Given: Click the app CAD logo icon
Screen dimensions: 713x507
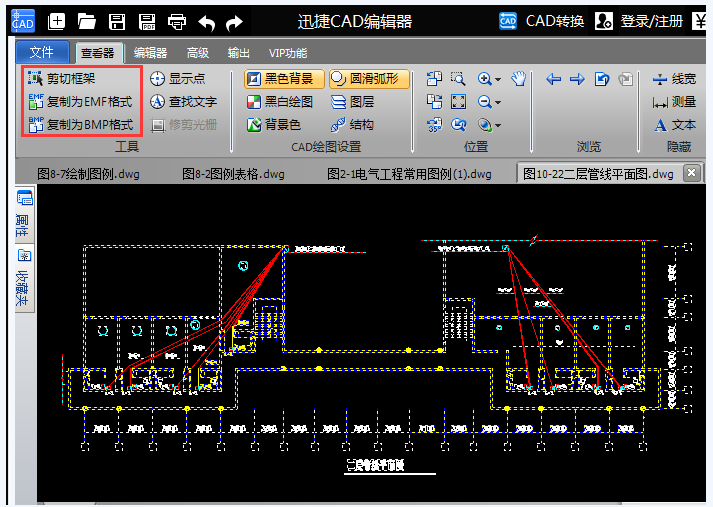Looking at the screenshot, I should [x=23, y=21].
